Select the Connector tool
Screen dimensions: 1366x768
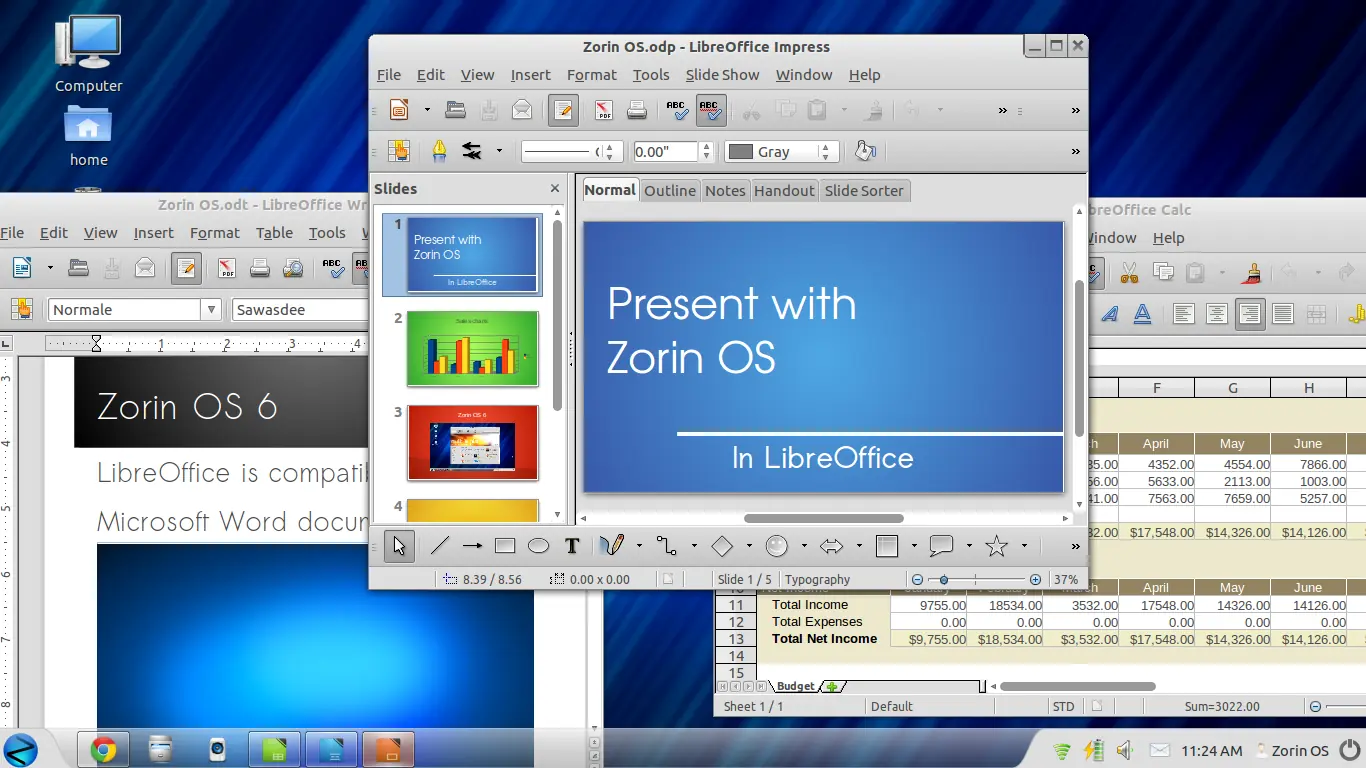pos(667,546)
